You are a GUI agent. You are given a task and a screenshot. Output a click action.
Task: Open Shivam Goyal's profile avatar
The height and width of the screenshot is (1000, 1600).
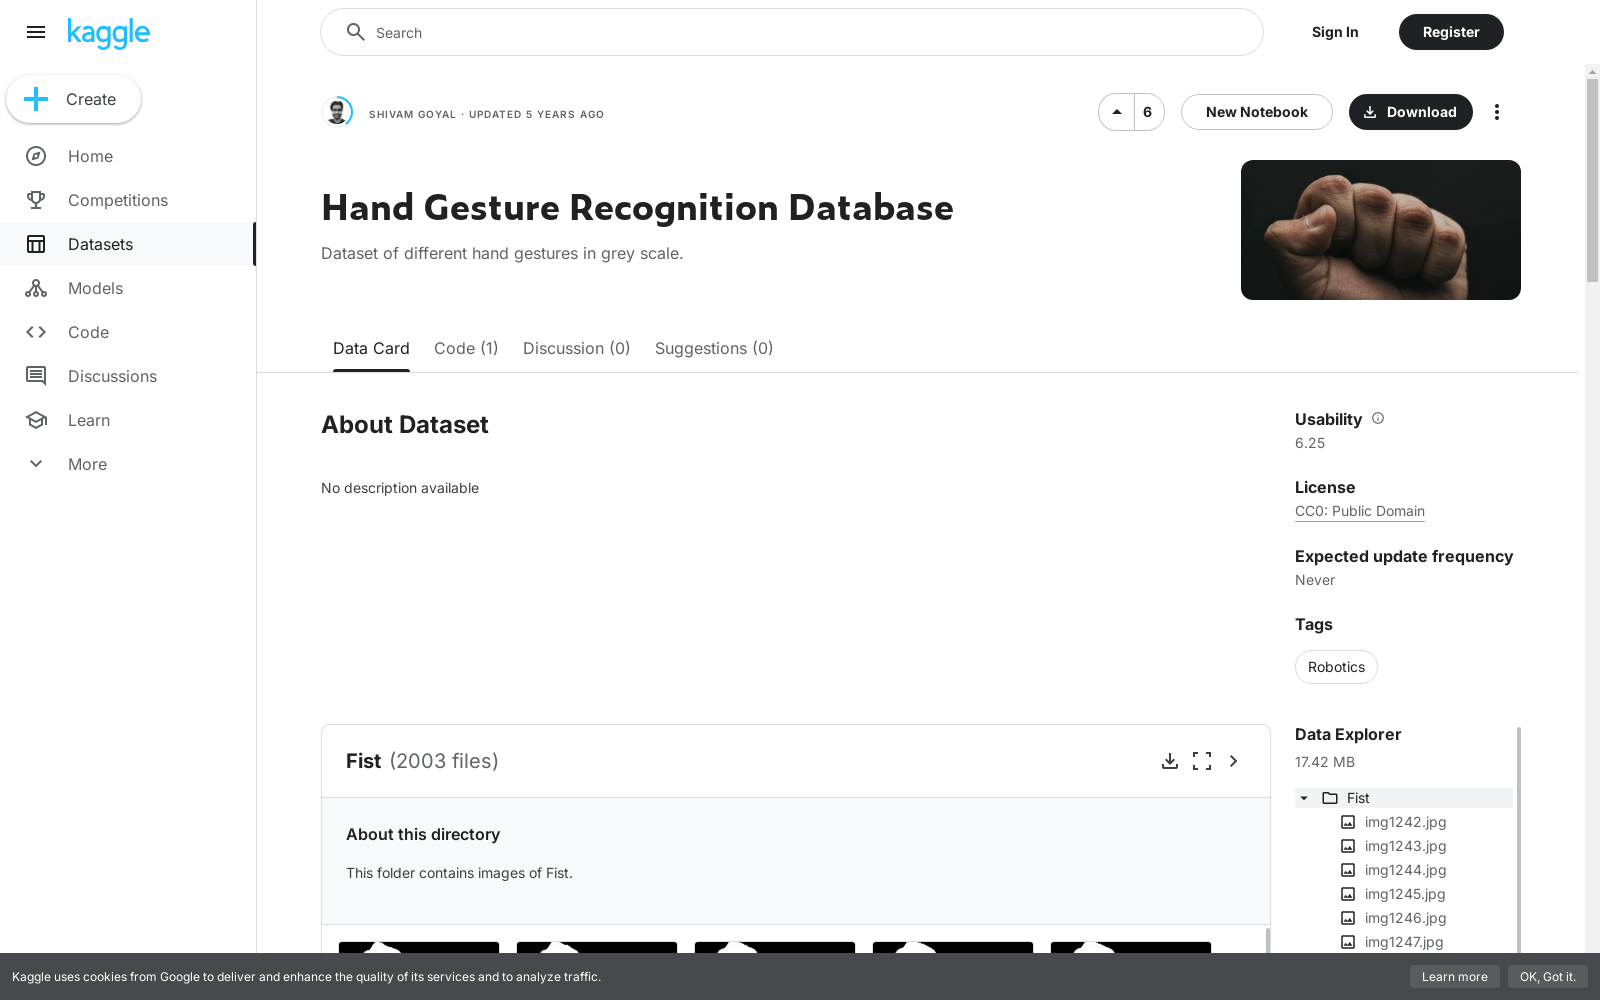pyautogui.click(x=338, y=111)
